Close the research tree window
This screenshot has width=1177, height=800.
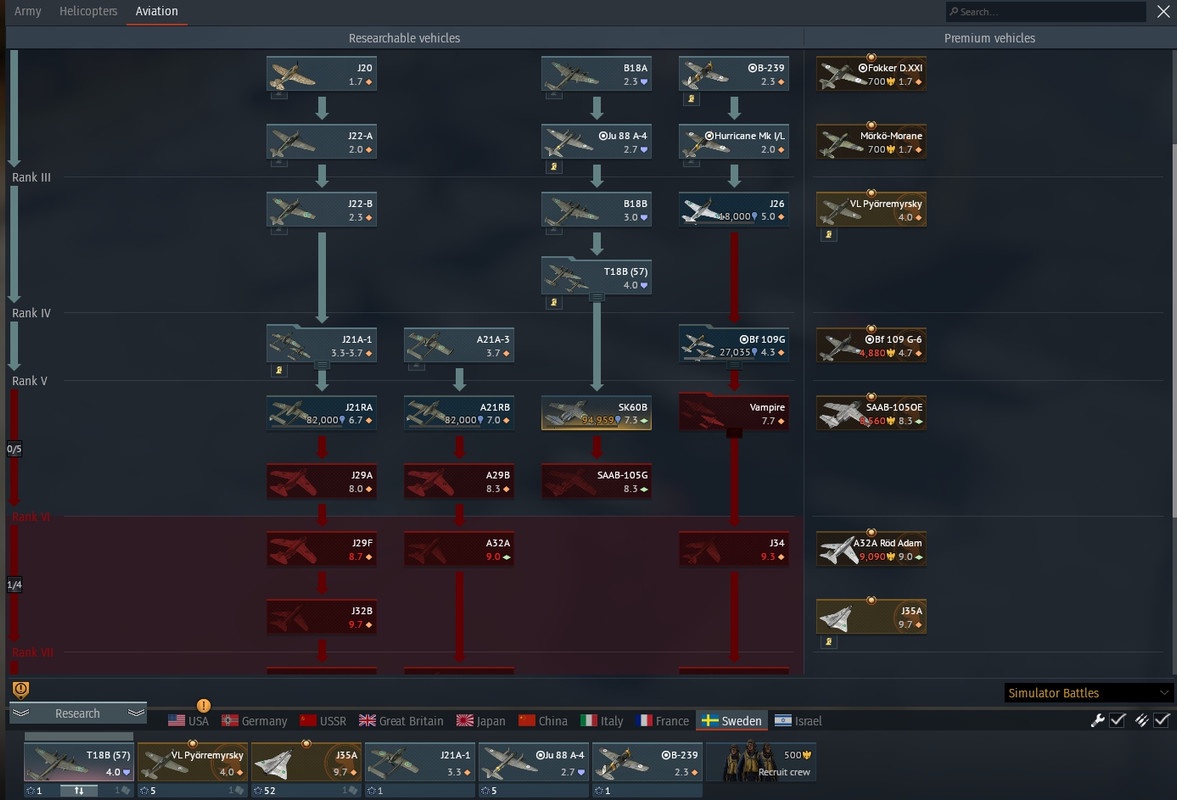1163,11
